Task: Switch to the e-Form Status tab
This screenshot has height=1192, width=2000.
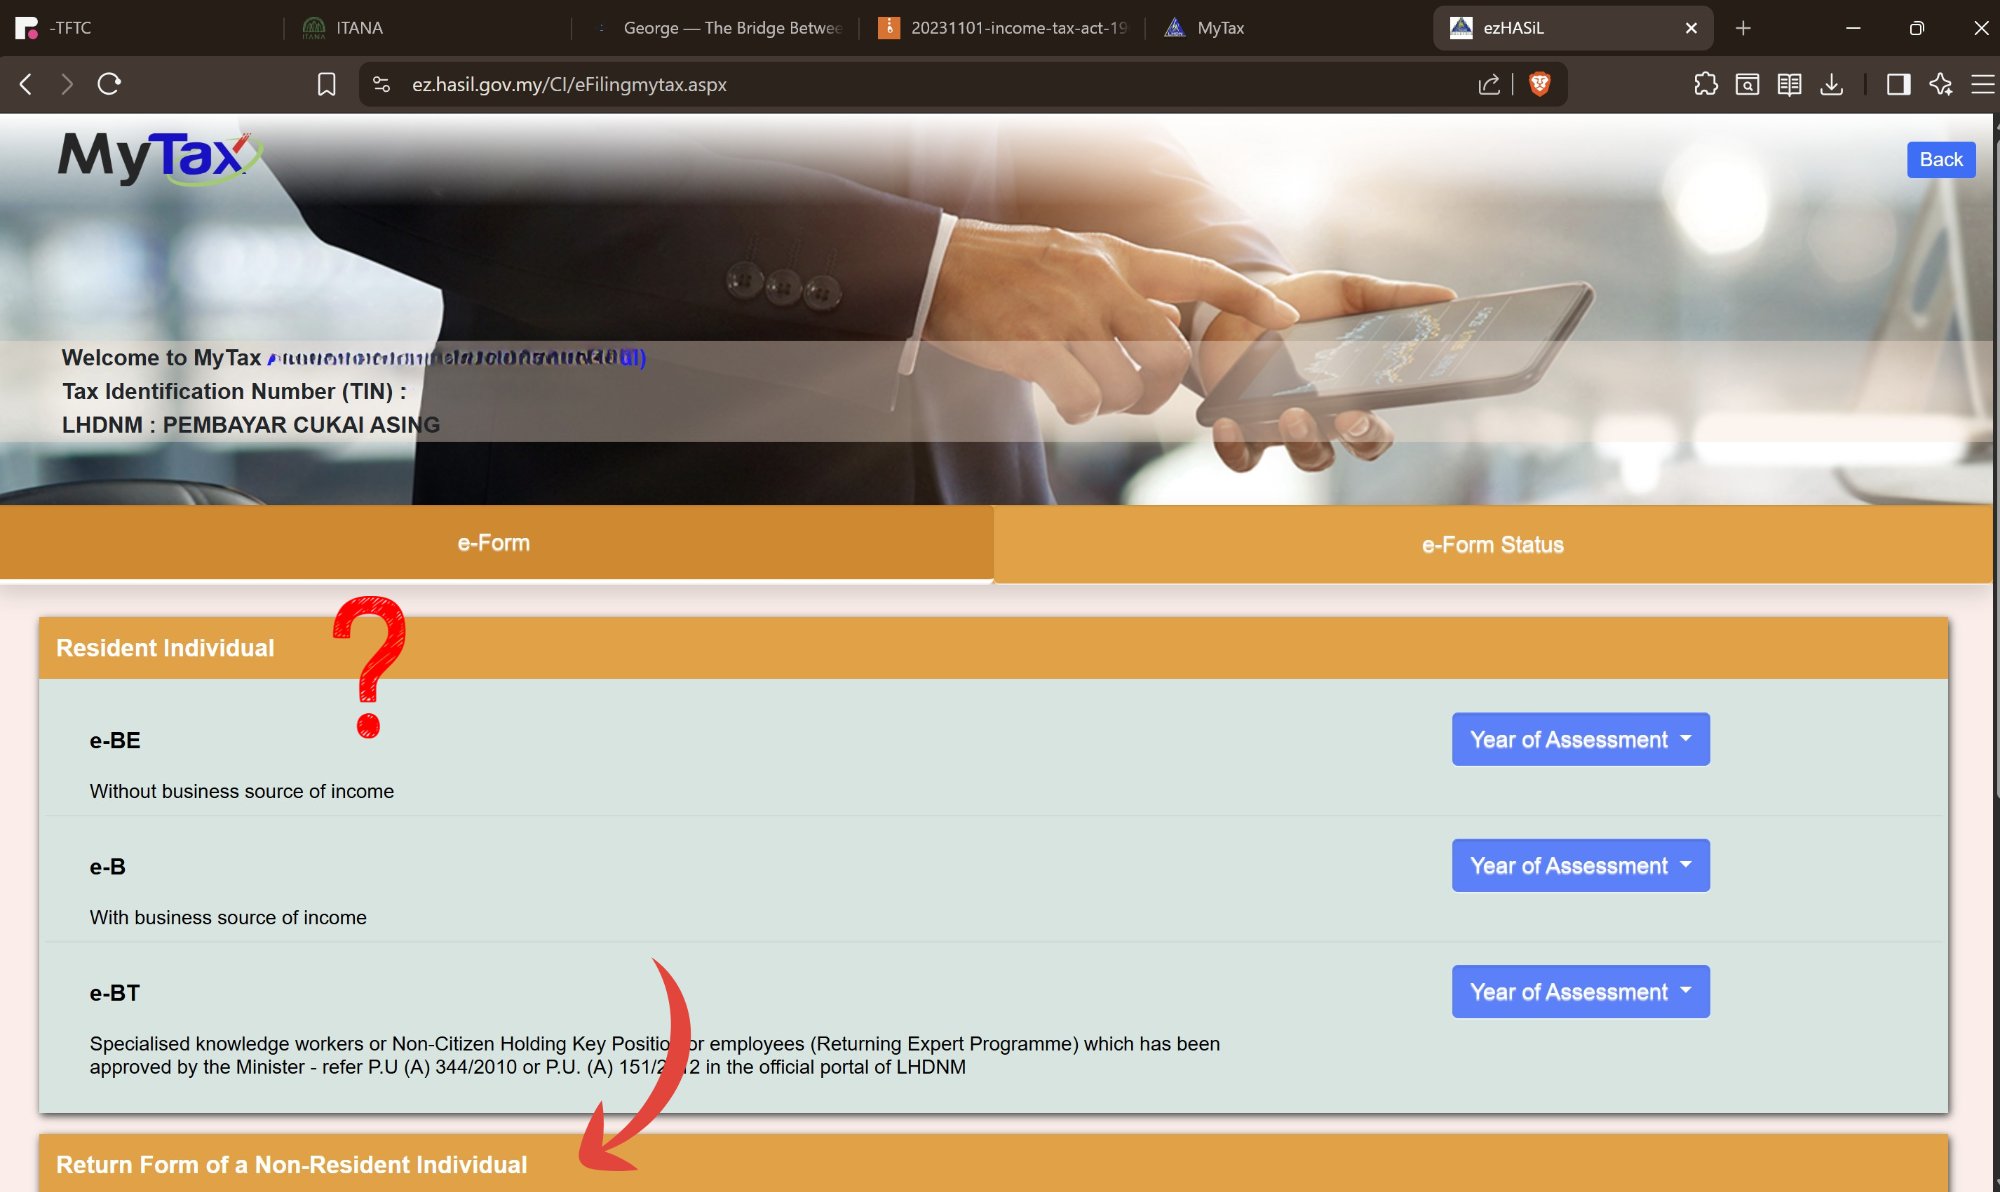Action: pos(1492,544)
